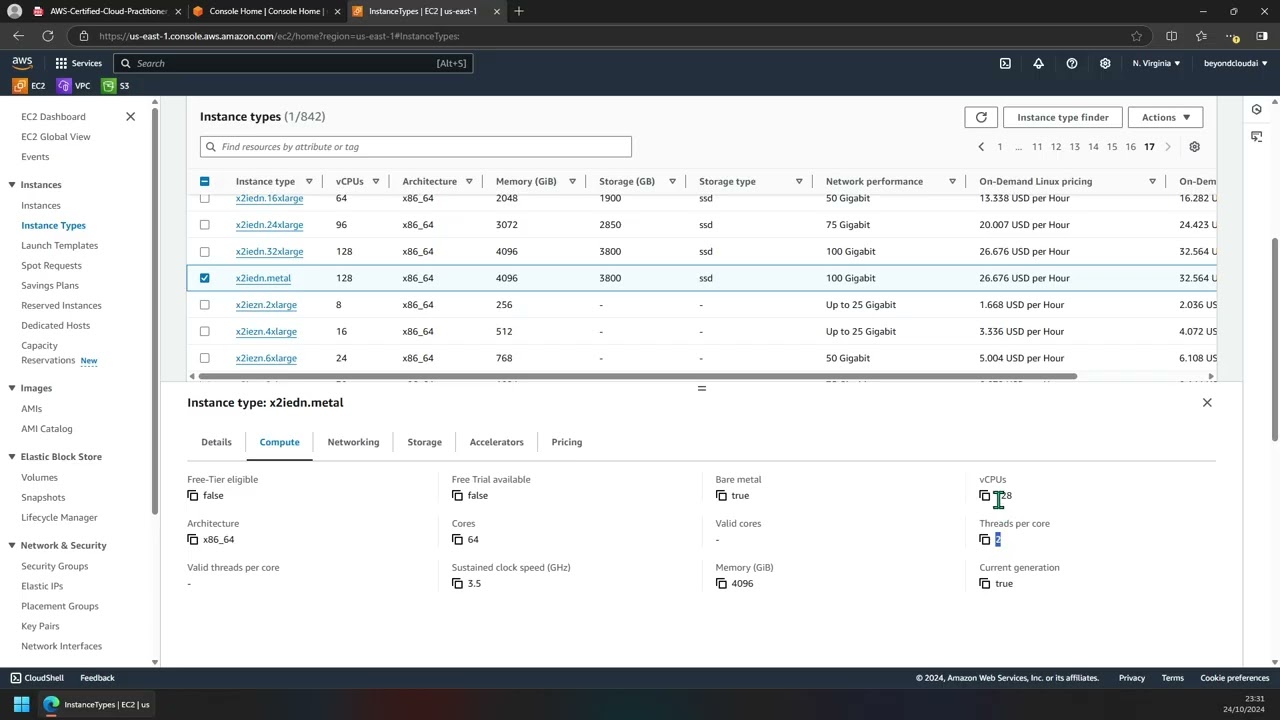Focus the AWS console search box

pos(291,63)
